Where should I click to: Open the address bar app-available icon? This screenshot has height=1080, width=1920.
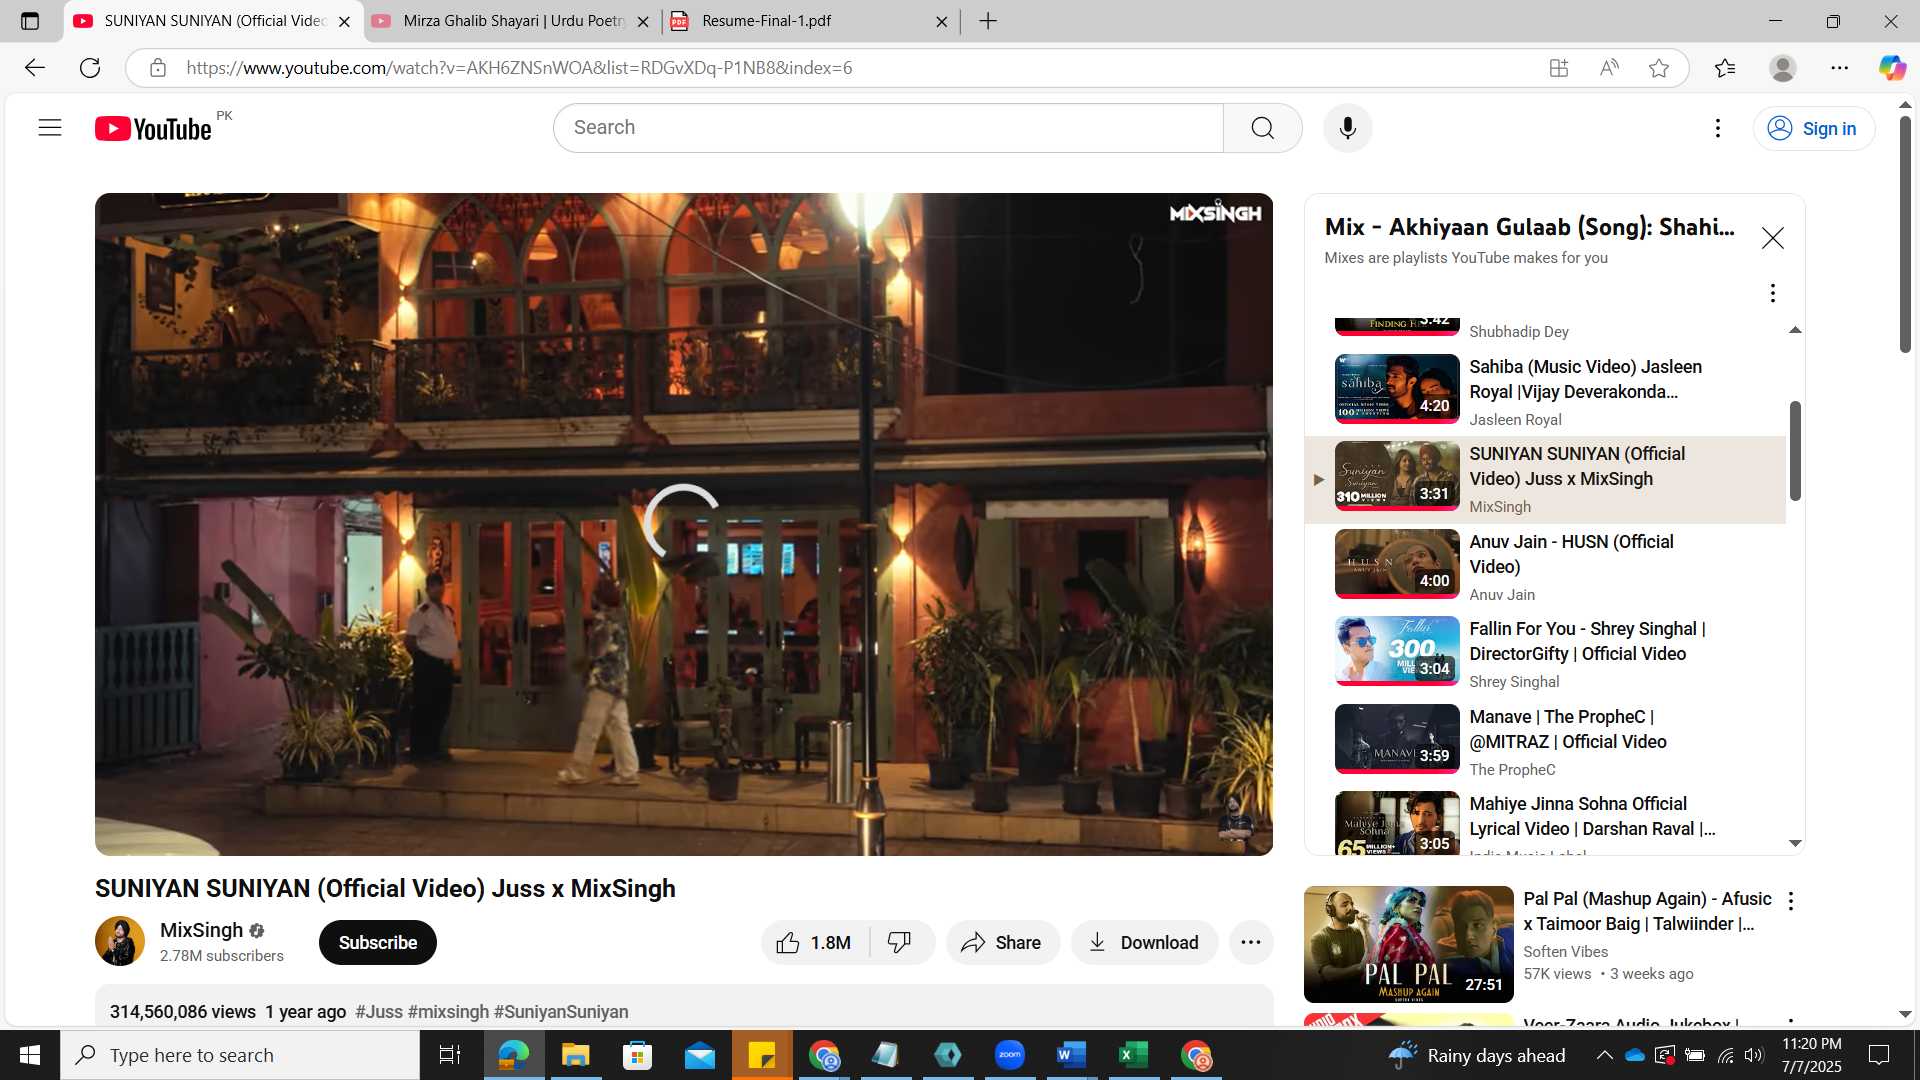[x=1558, y=68]
